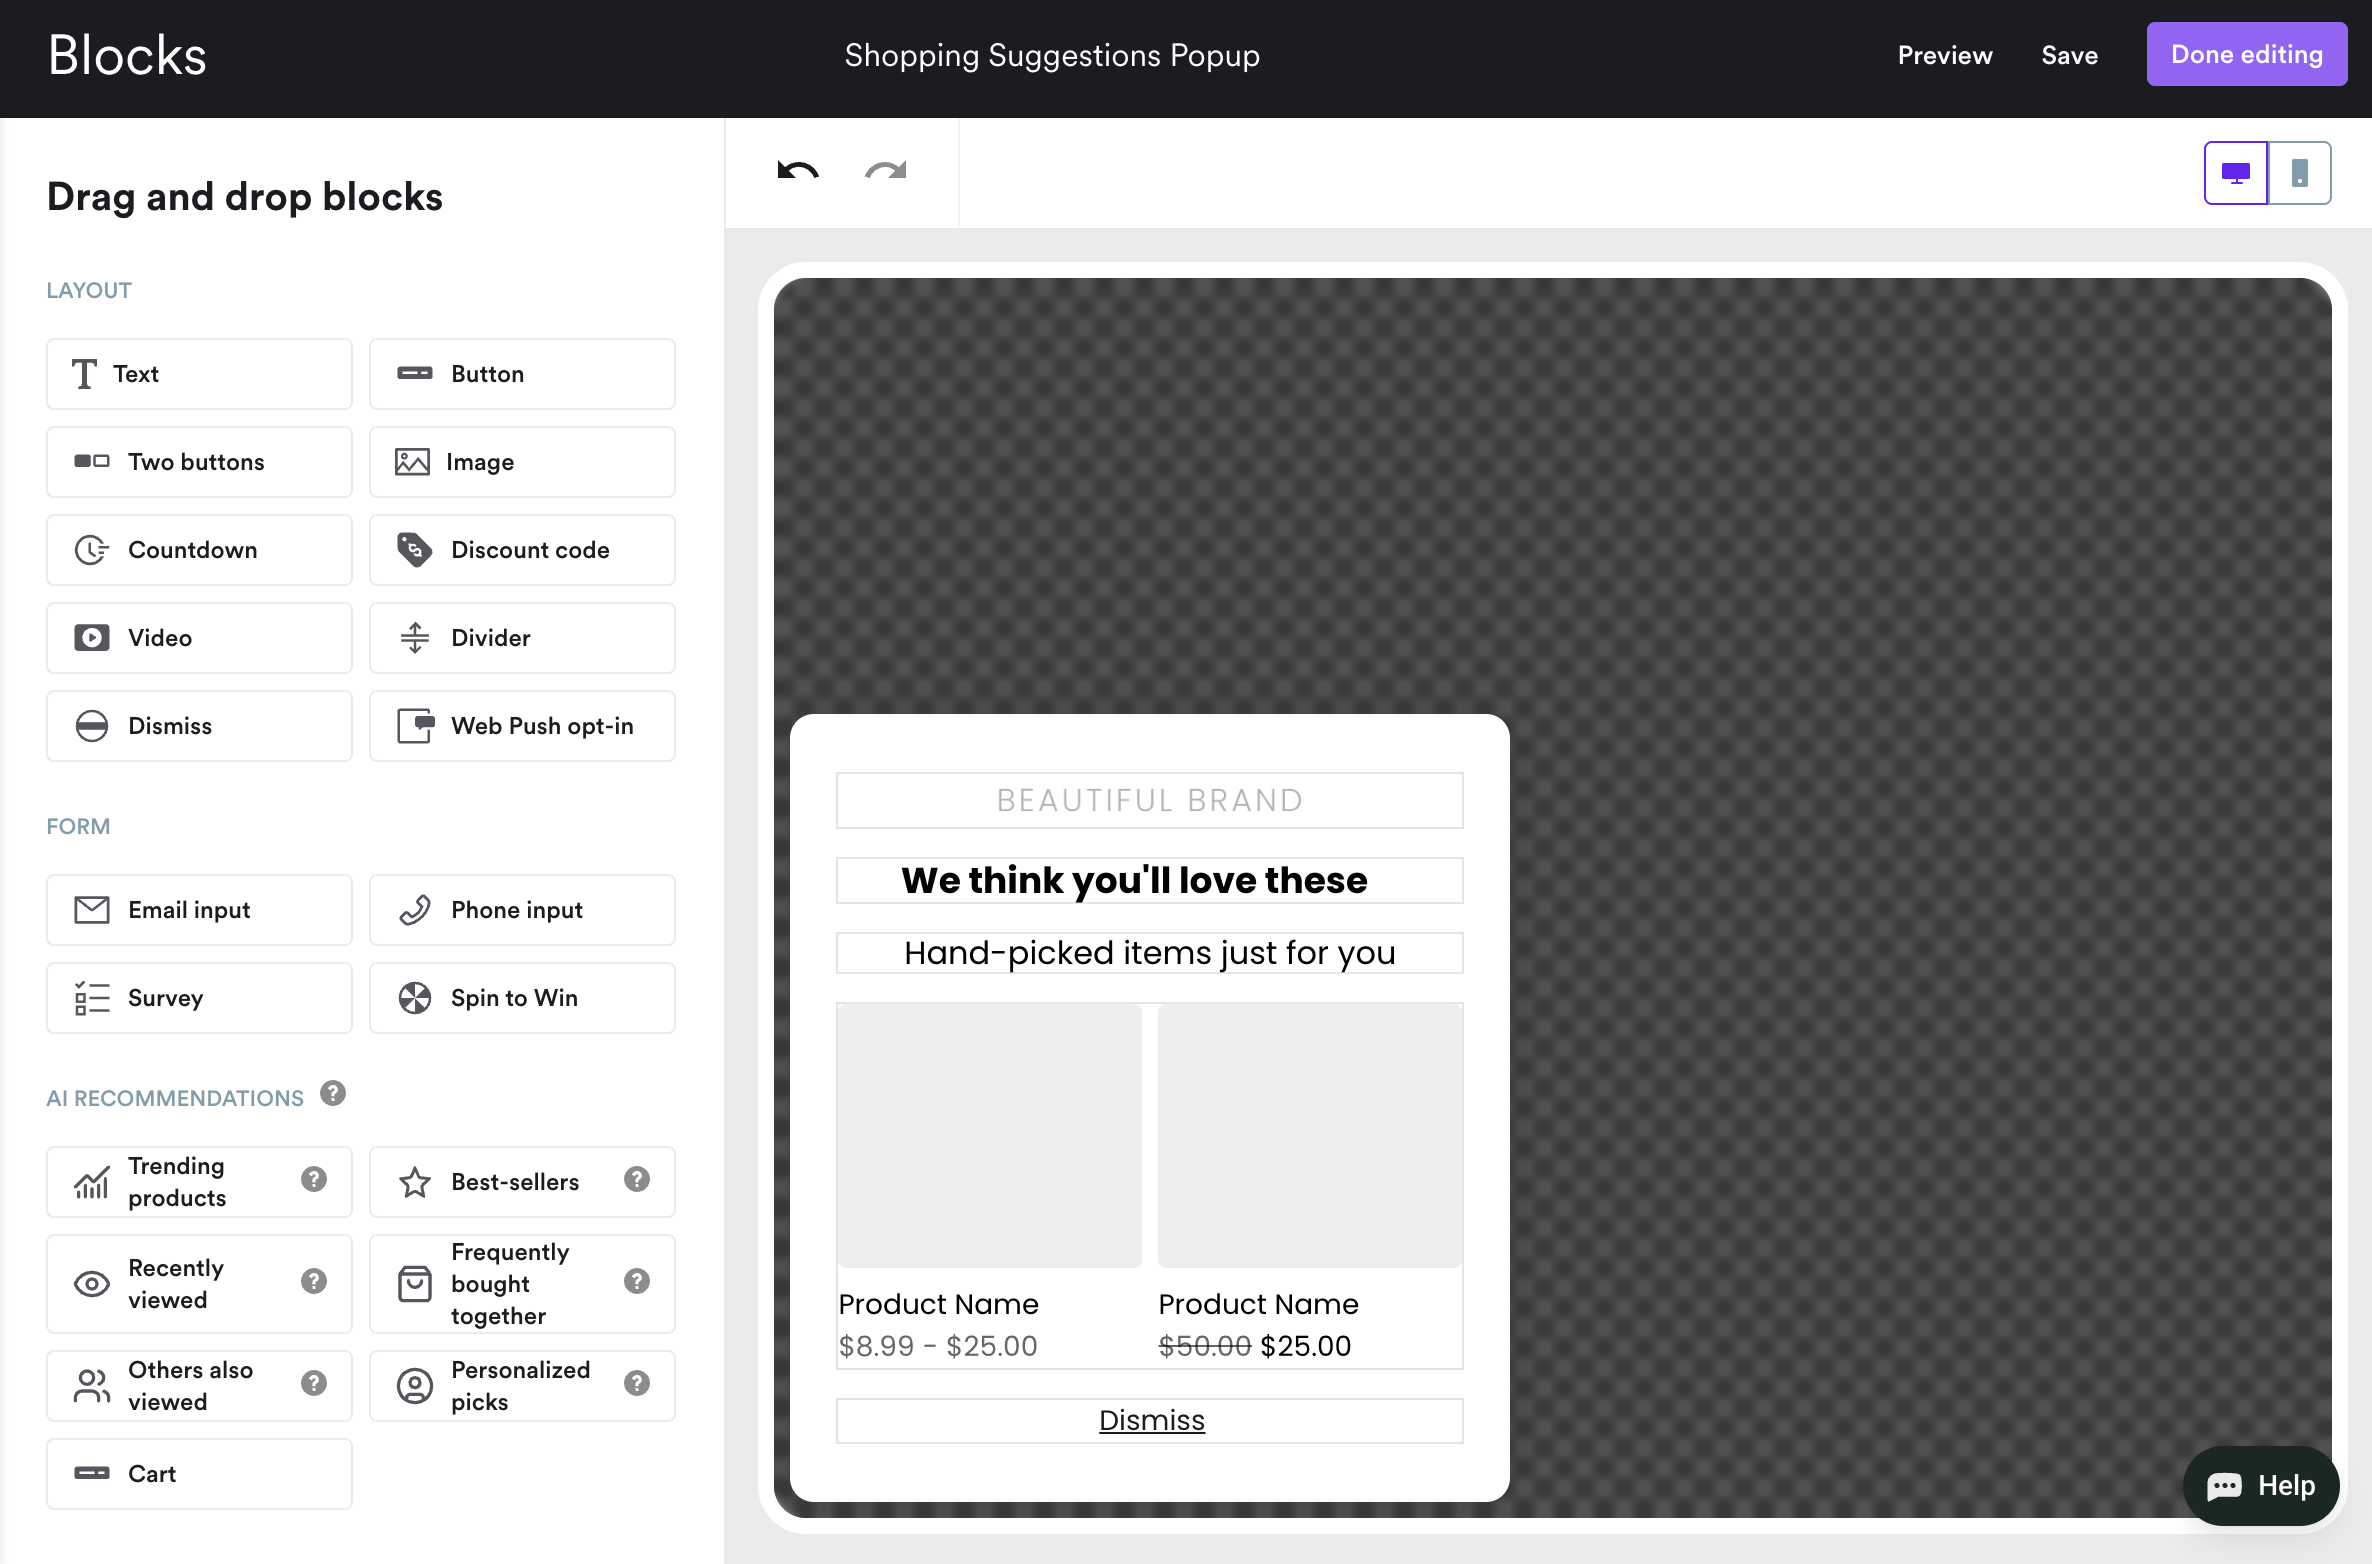Select the first product image placeholder

pyautogui.click(x=989, y=1136)
